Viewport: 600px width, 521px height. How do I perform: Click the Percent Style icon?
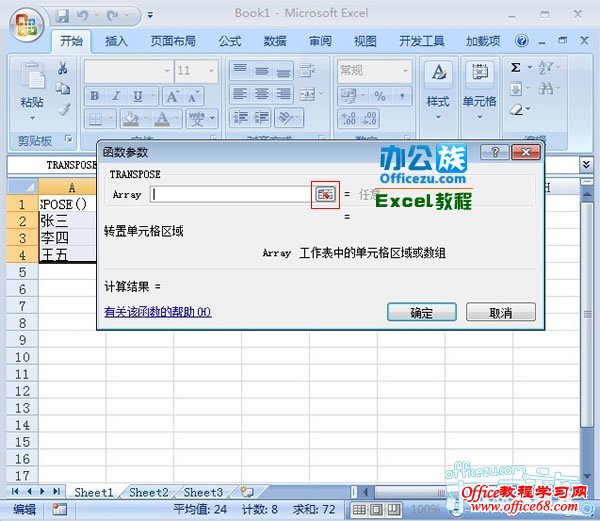380,96
